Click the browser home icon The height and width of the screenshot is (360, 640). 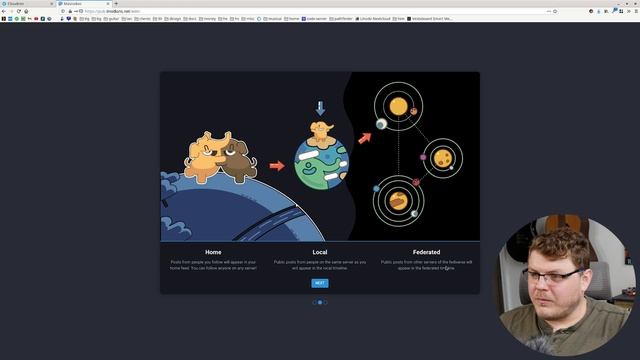pos(27,11)
